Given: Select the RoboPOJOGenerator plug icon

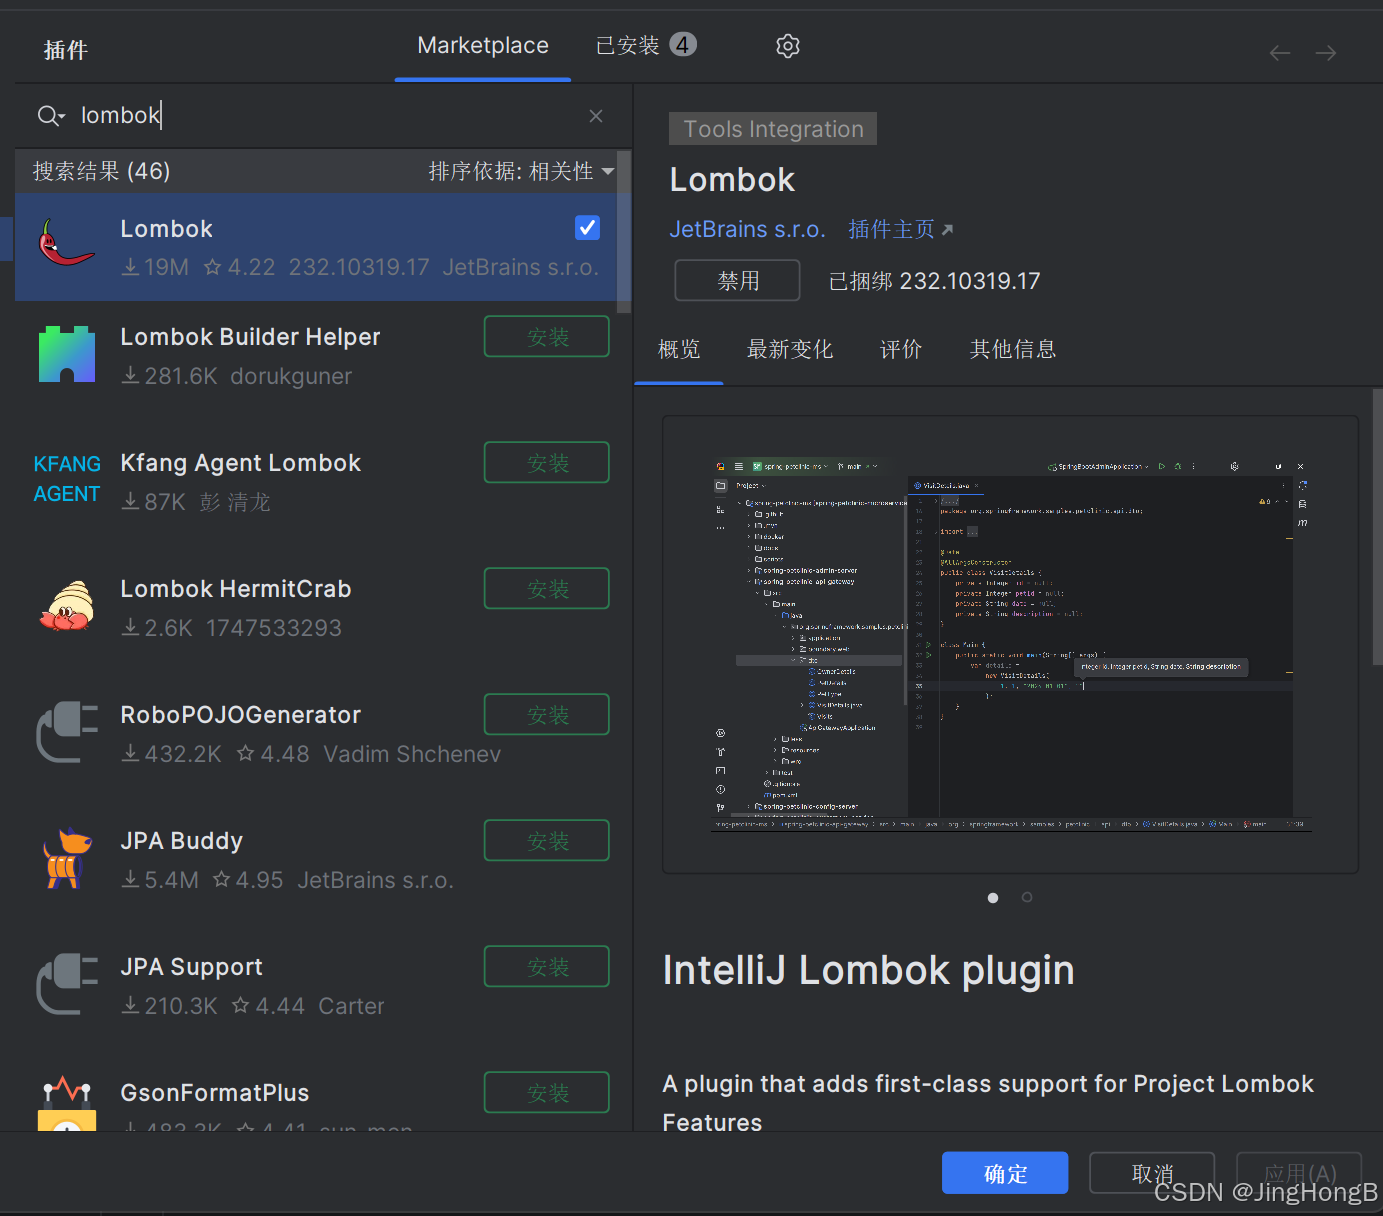Looking at the screenshot, I should click(67, 732).
